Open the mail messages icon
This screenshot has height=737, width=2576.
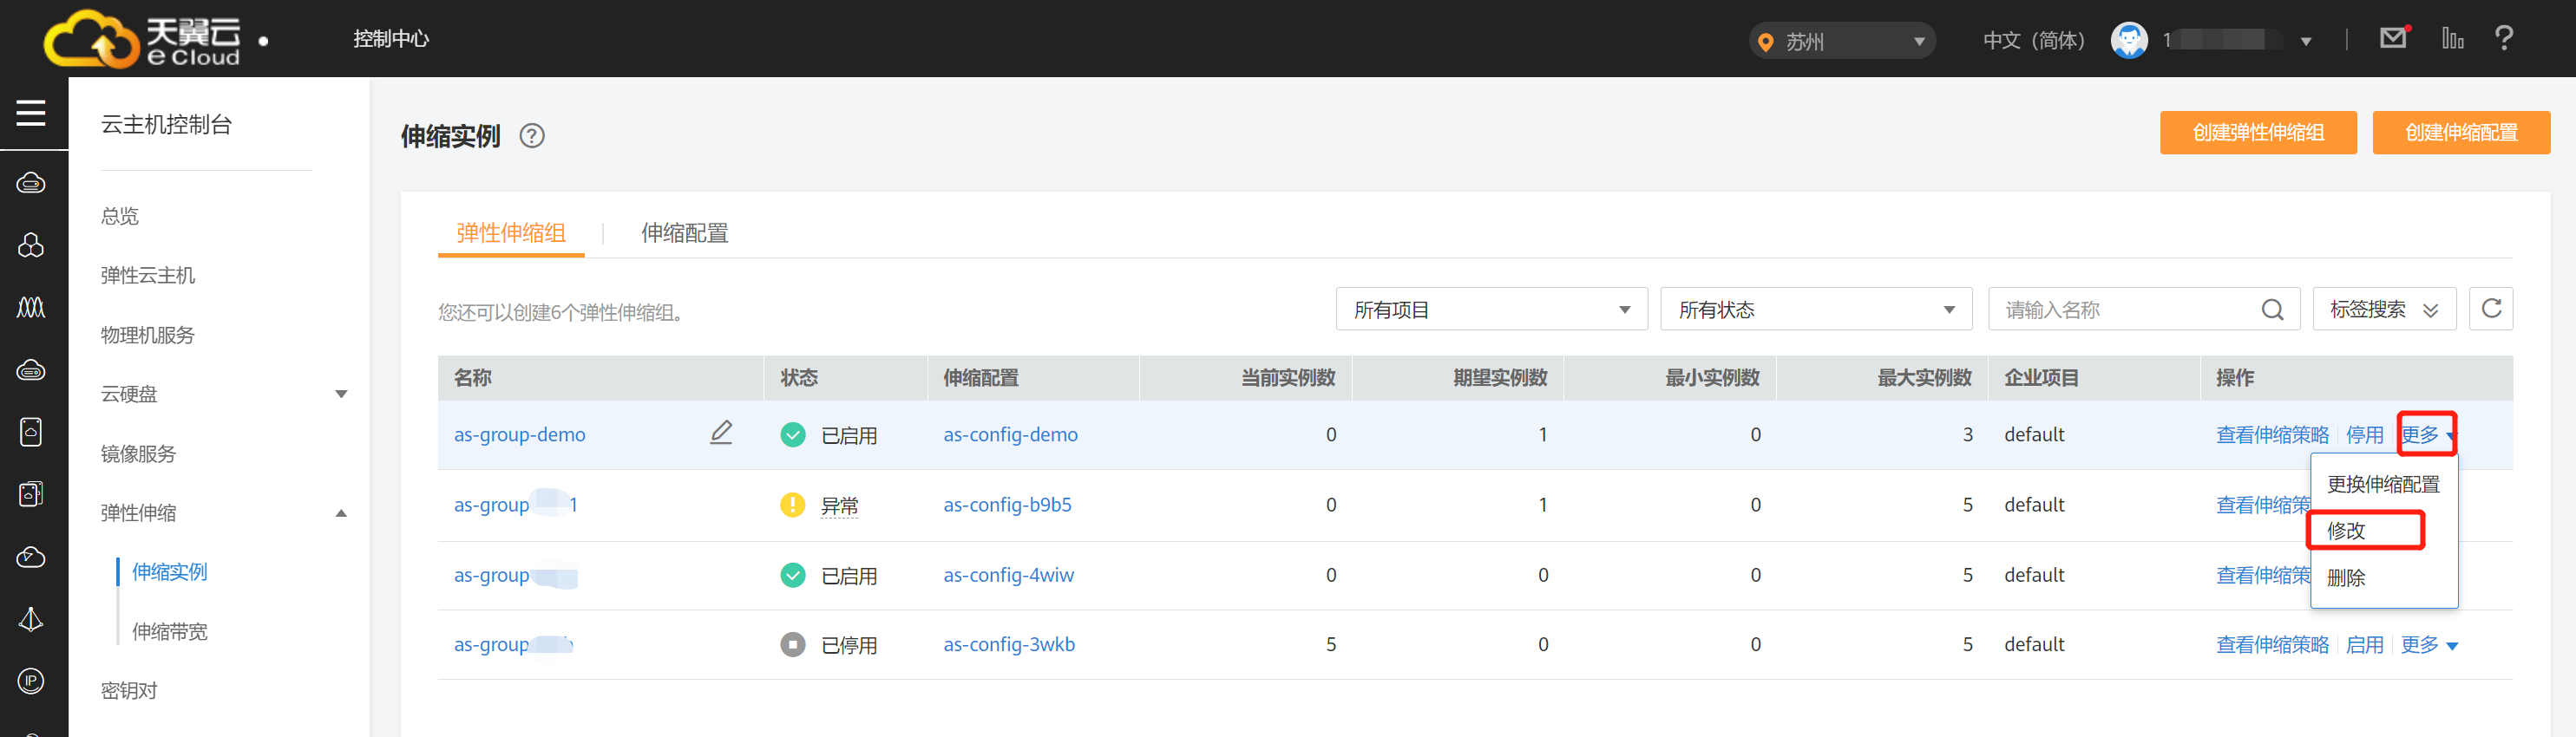click(x=2393, y=38)
